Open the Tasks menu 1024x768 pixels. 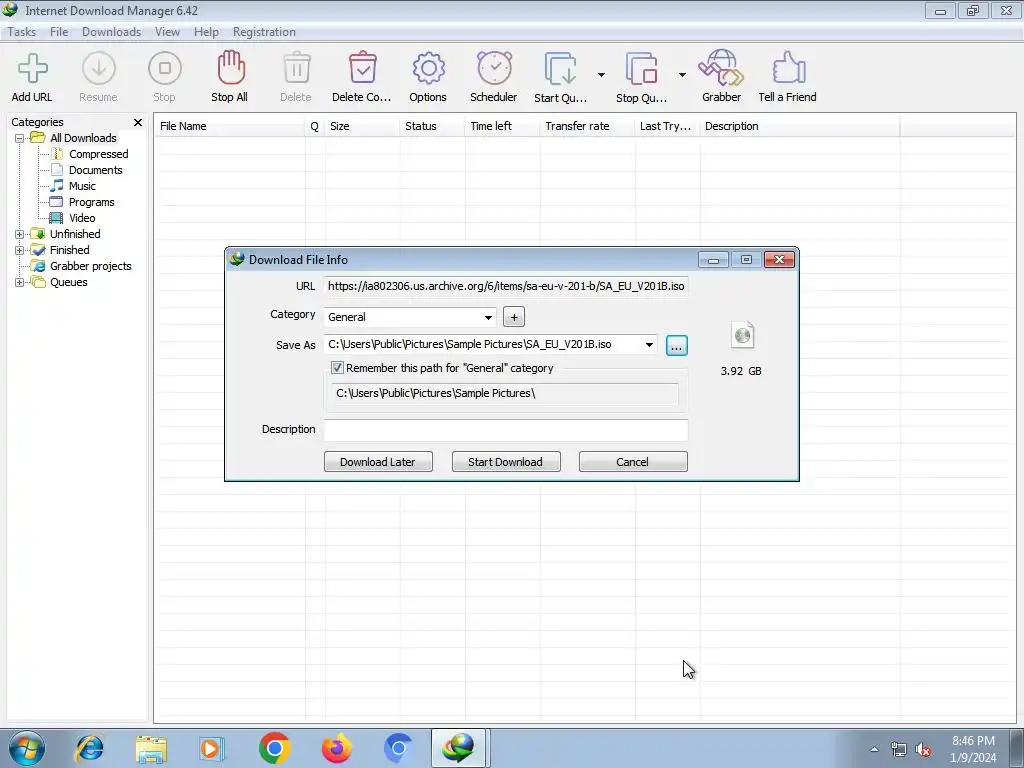pos(22,32)
